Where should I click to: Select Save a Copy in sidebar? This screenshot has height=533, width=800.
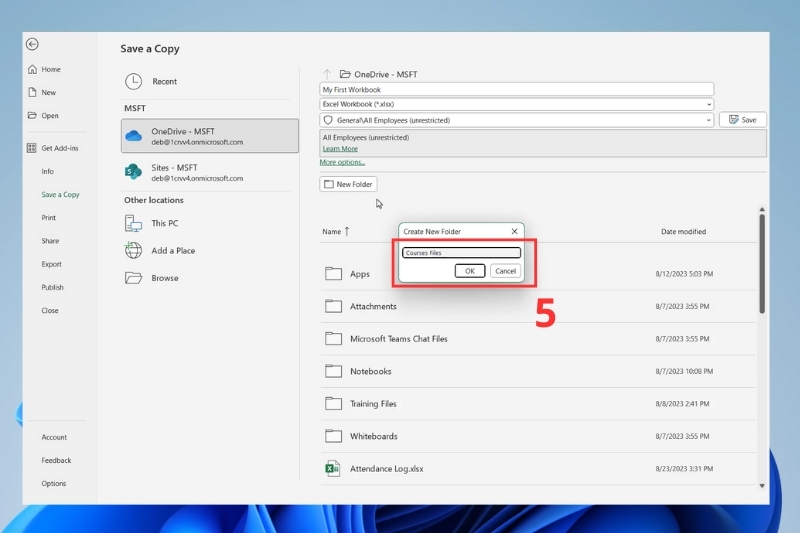click(60, 194)
